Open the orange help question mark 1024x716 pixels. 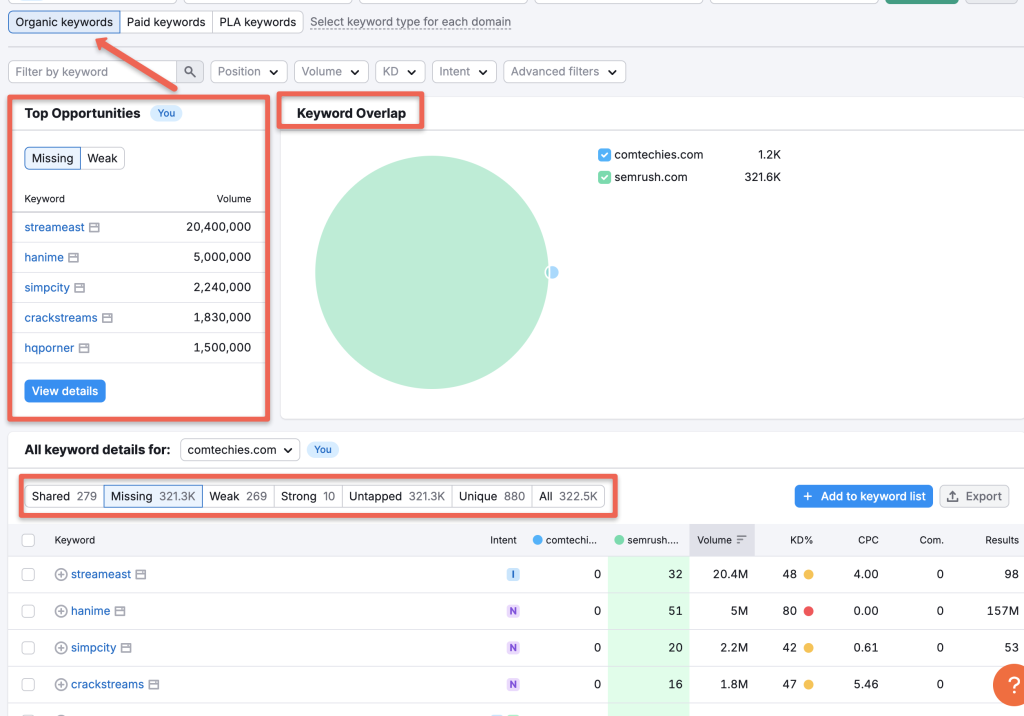point(1008,684)
